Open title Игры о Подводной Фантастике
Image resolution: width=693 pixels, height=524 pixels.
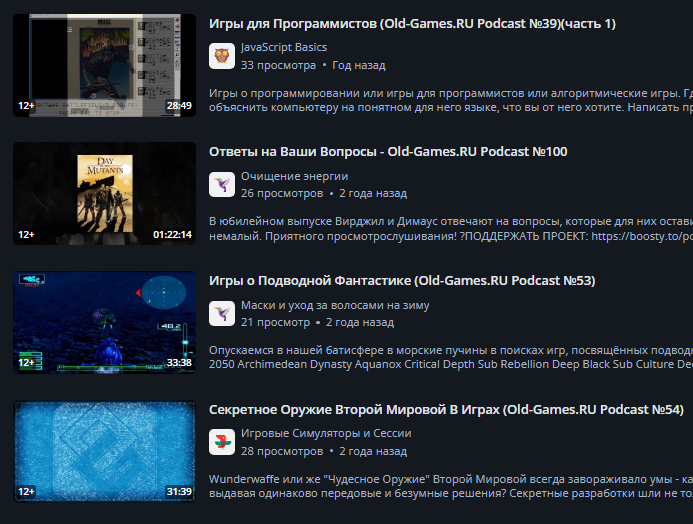(402, 281)
